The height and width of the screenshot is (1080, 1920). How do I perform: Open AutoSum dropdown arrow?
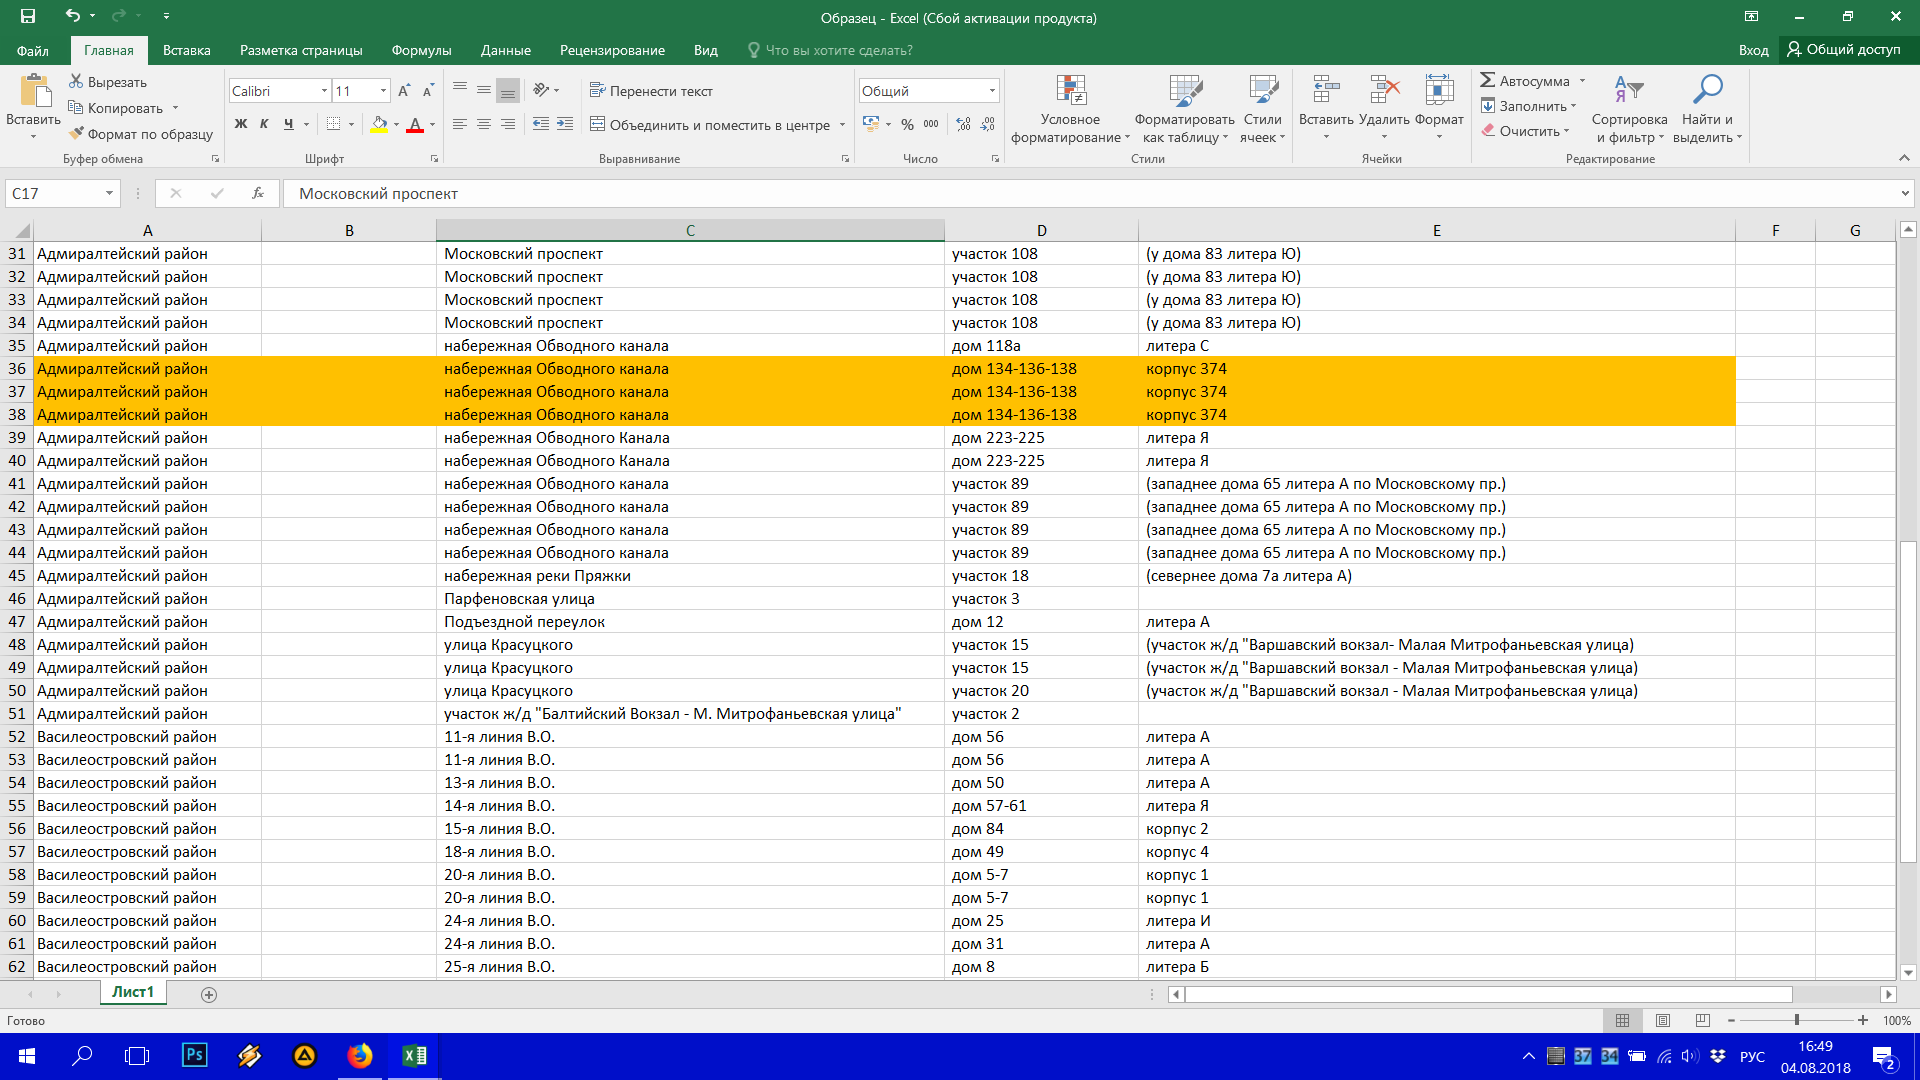pyautogui.click(x=1582, y=81)
